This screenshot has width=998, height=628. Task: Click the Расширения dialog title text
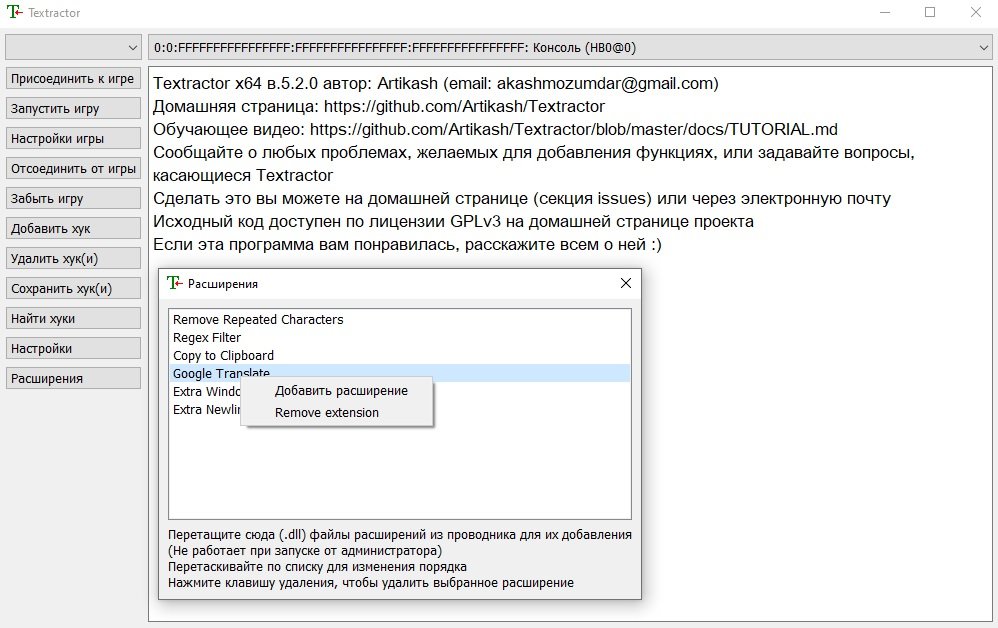point(223,284)
